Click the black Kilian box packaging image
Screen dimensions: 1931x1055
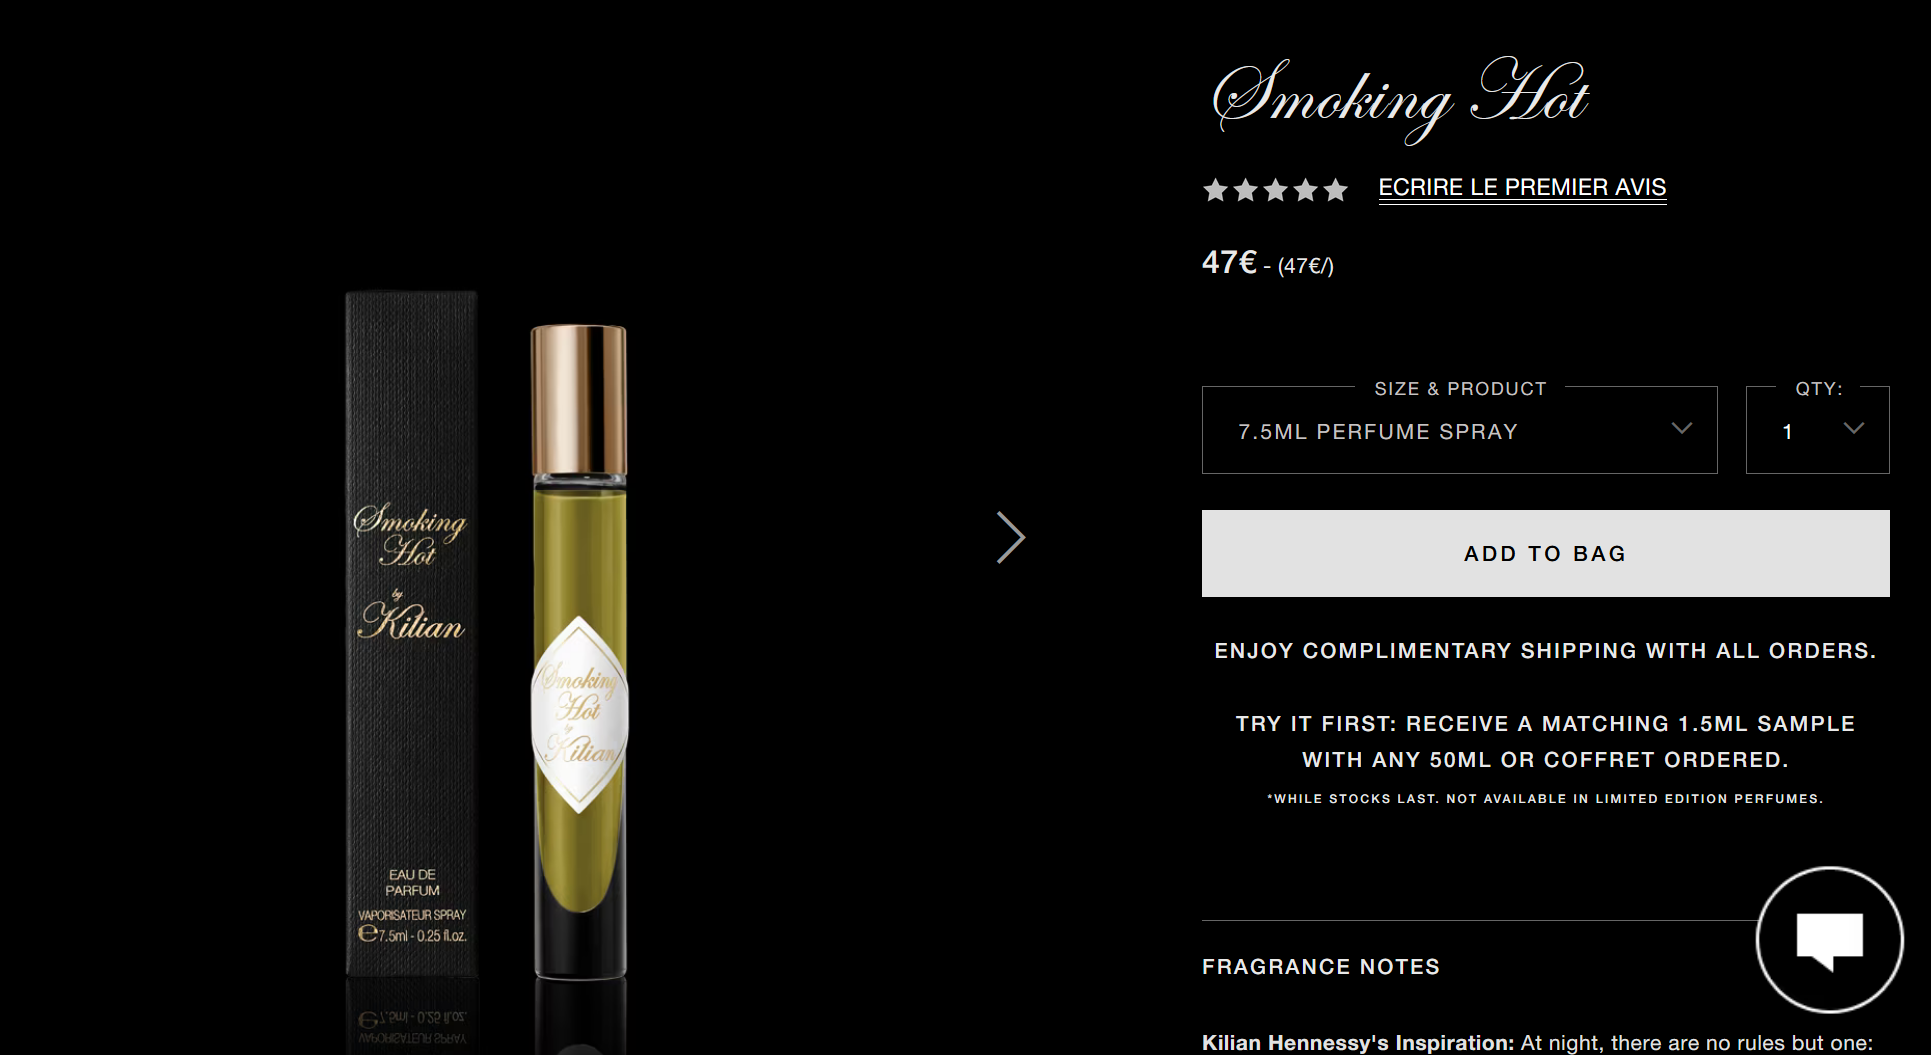tap(411, 633)
